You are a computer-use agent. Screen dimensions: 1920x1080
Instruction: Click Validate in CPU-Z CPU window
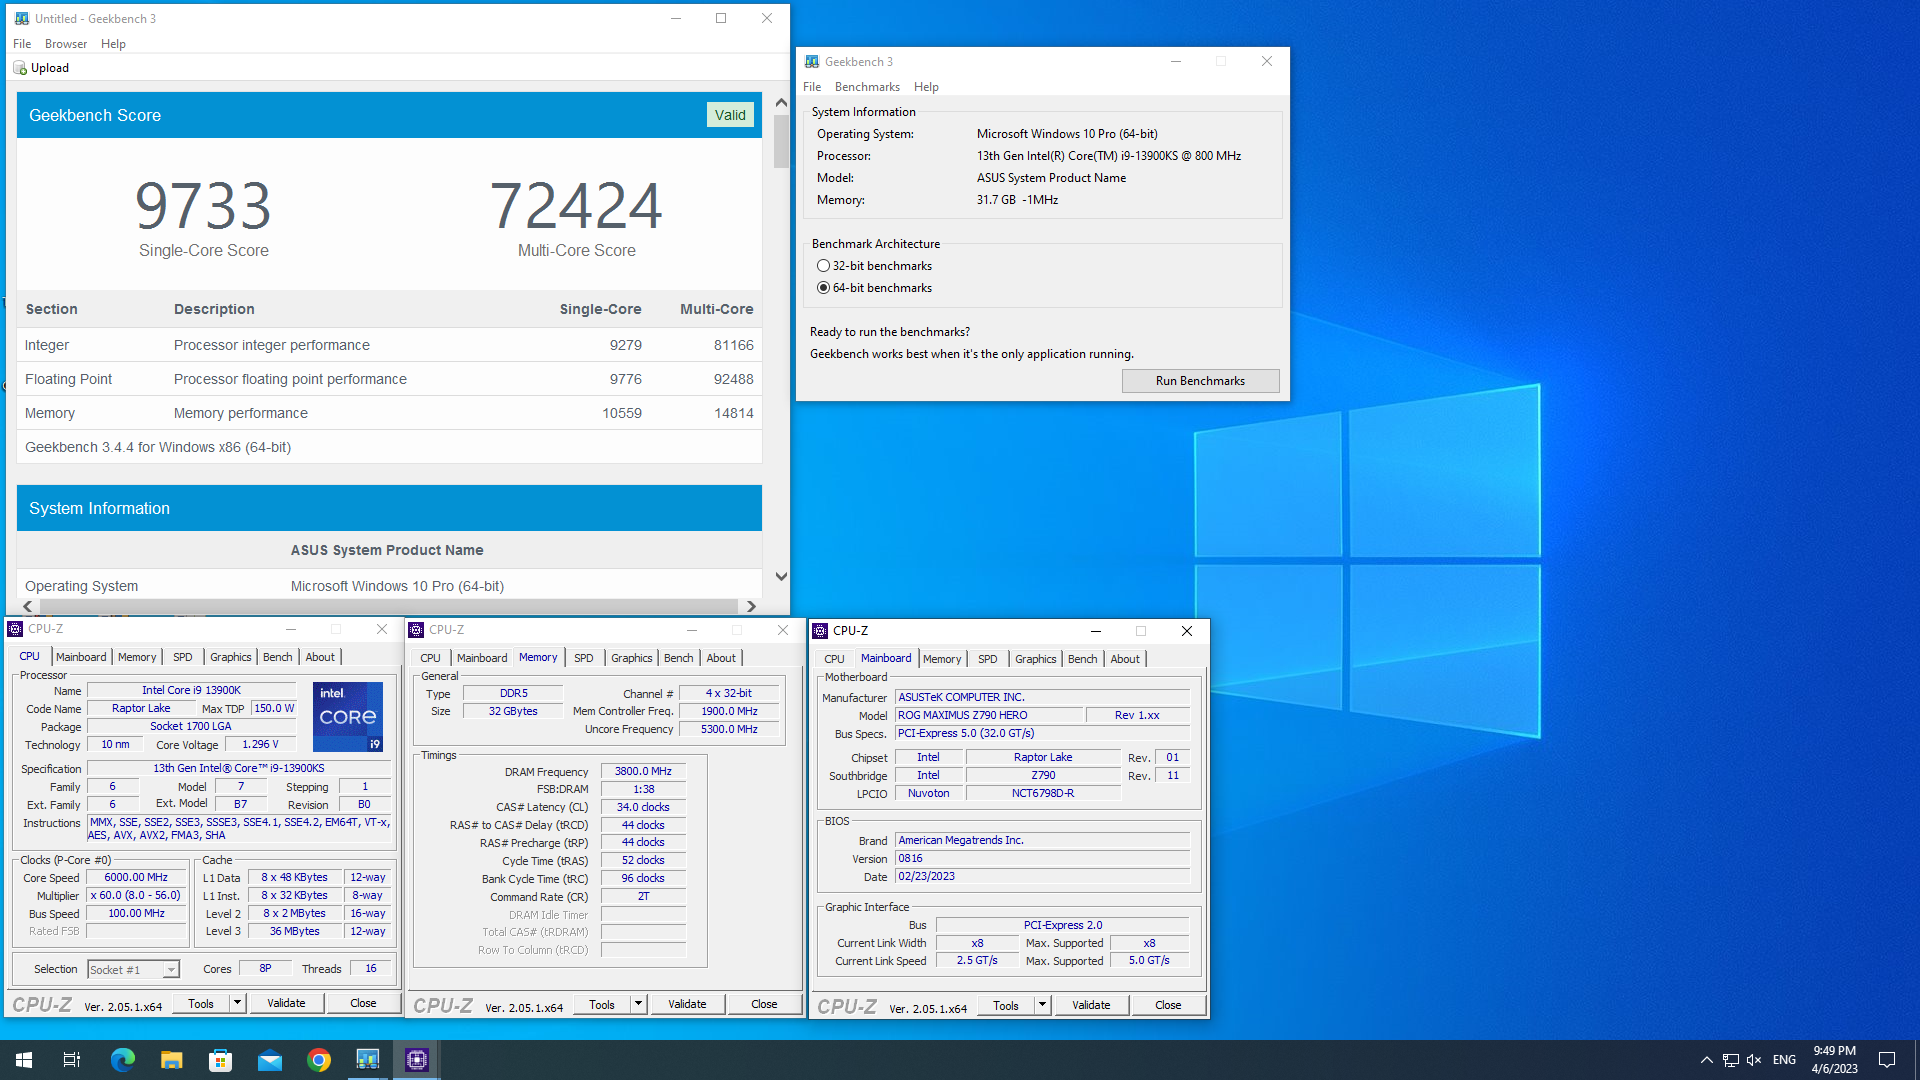click(286, 1003)
